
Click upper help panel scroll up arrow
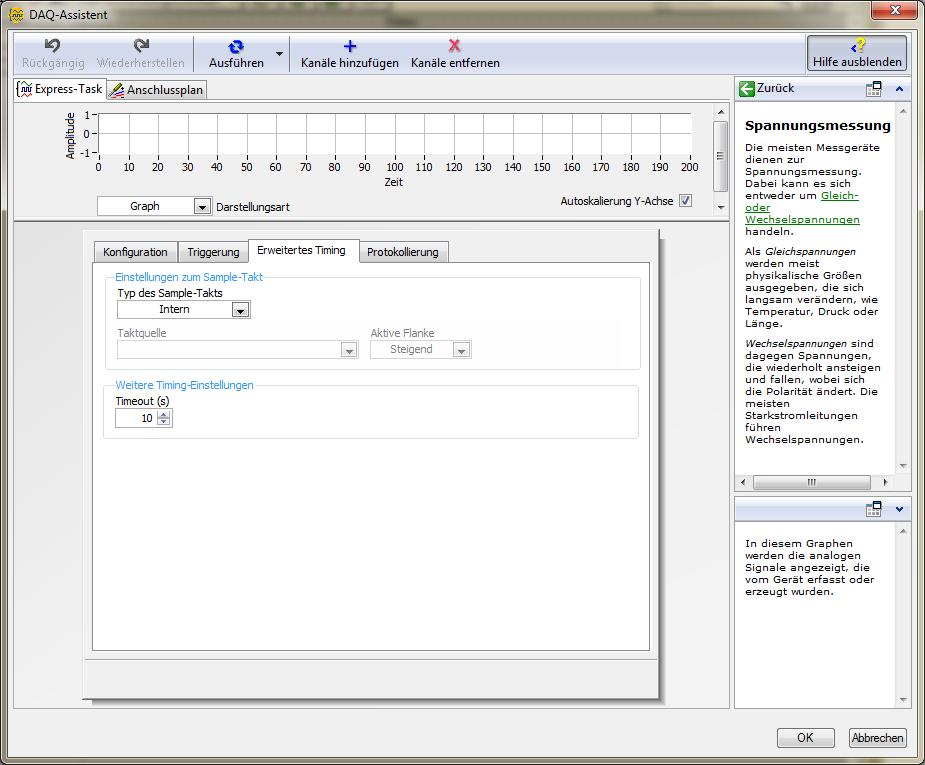coord(903,110)
